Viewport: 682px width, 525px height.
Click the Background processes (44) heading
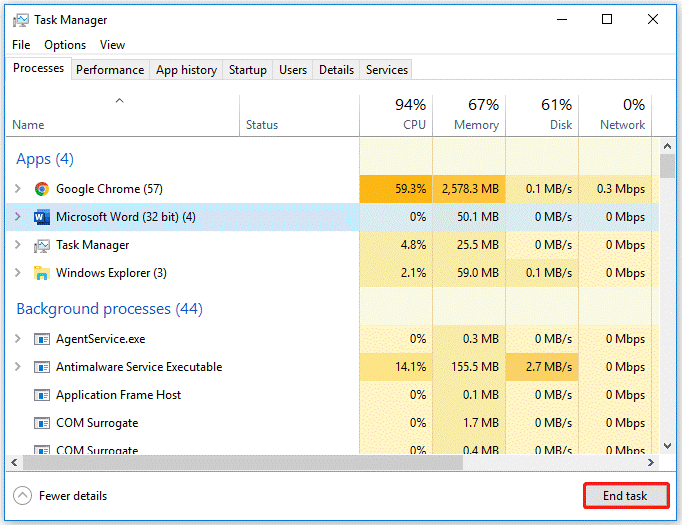coord(110,309)
